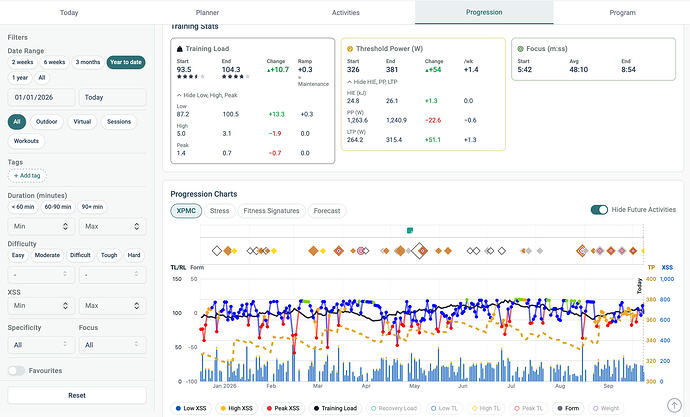Select the Moderate difficulty chip
The height and width of the screenshot is (417, 690).
click(47, 255)
